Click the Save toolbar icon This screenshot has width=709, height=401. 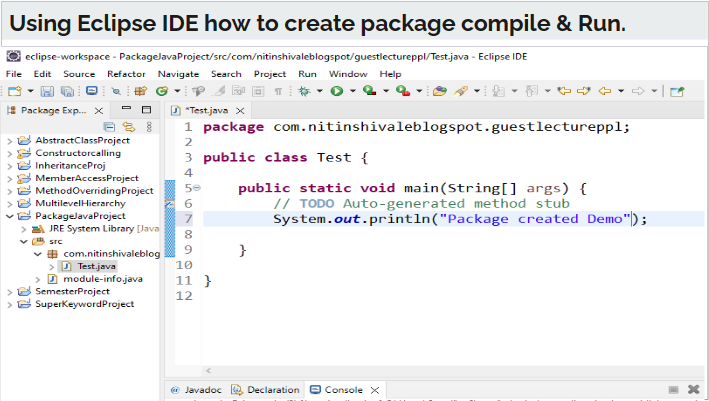[47, 91]
